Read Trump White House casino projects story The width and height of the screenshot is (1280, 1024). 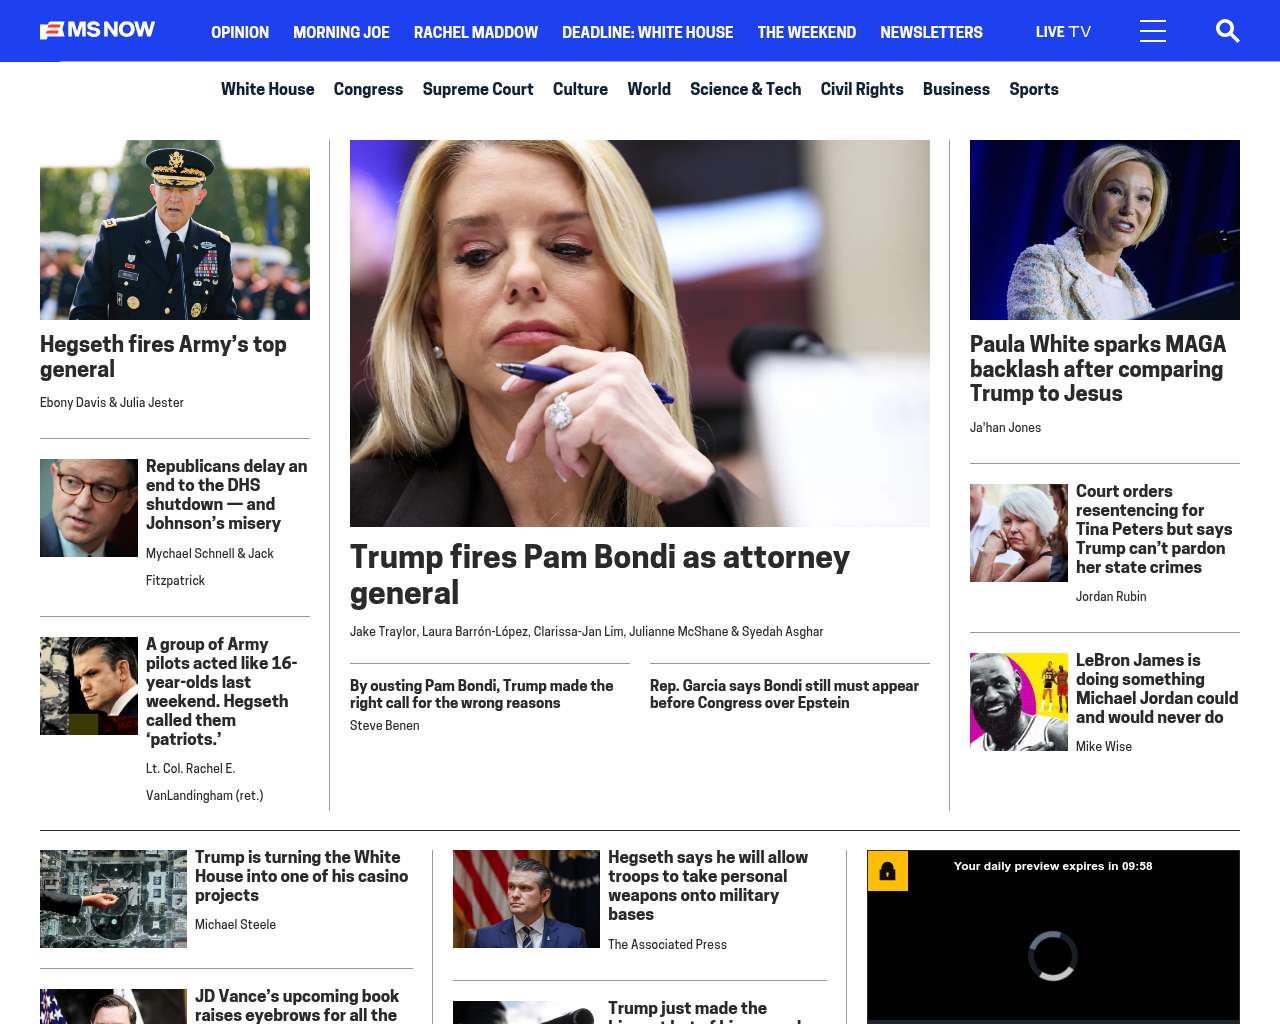click(302, 876)
